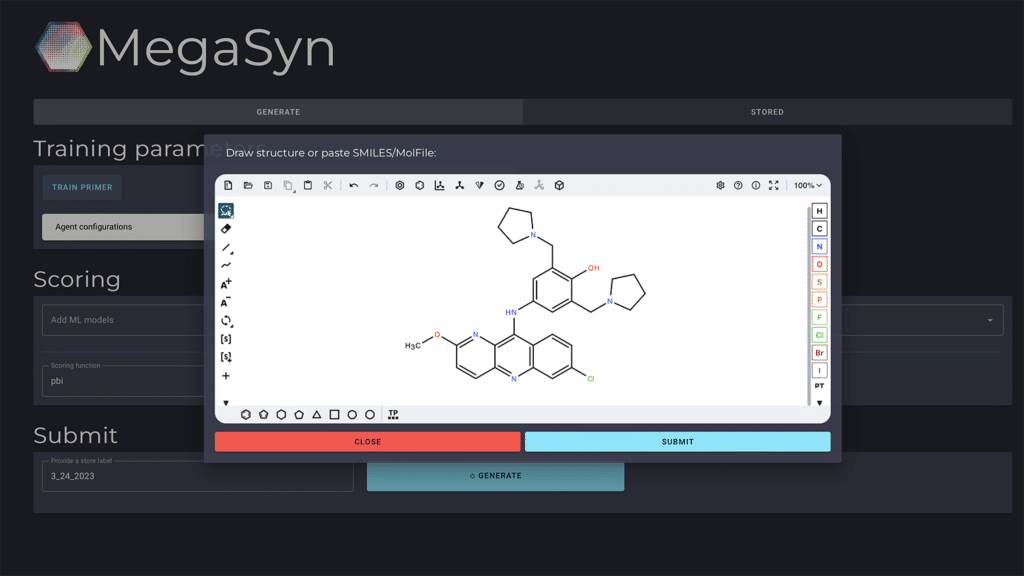This screenshot has width=1024, height=576.
Task: Select Carbon atom button C
Action: point(820,229)
